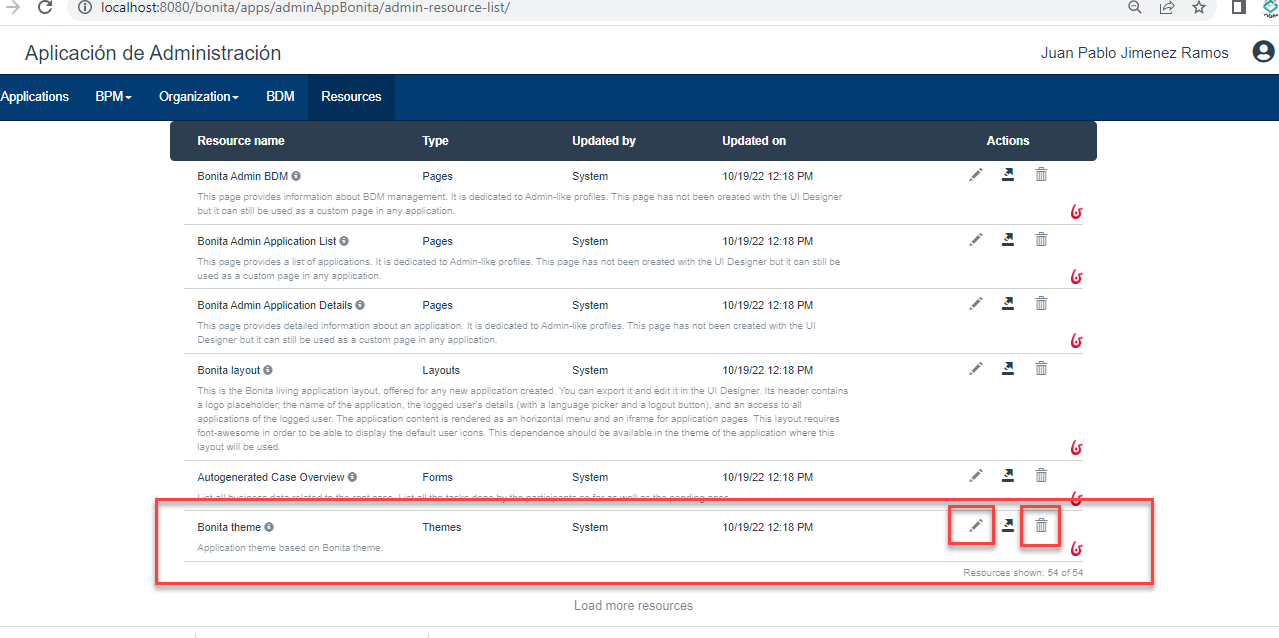
Task: Export Bonita Admin Application Details resource
Action: [1008, 304]
